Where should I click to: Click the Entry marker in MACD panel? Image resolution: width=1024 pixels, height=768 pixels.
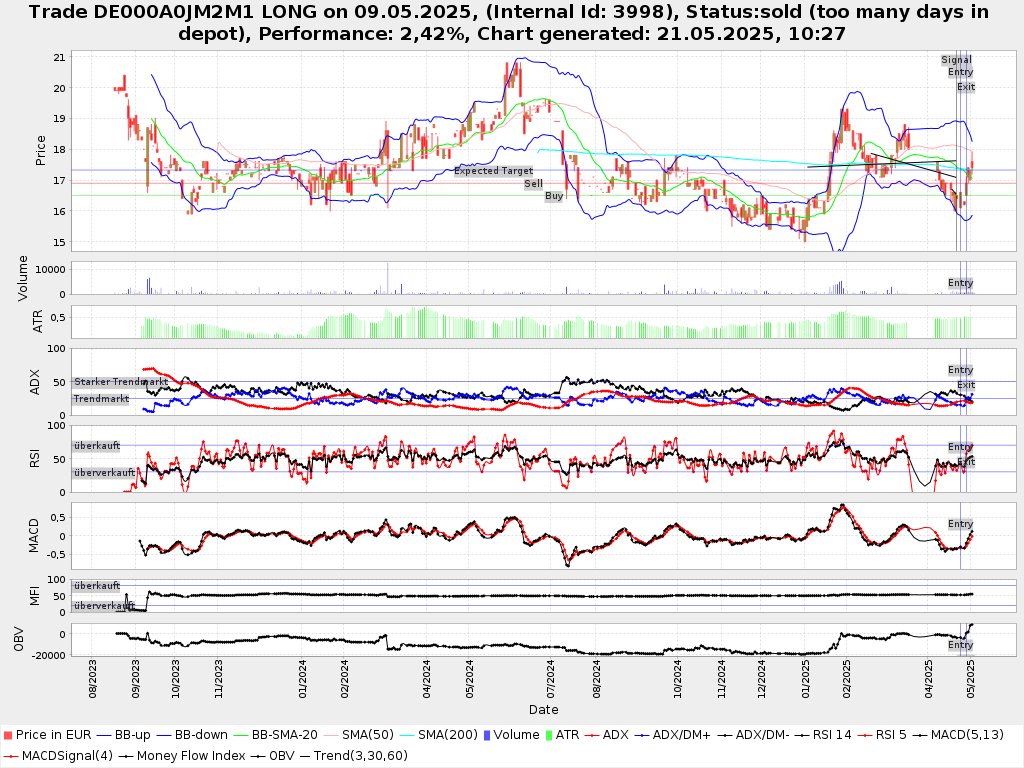click(960, 524)
